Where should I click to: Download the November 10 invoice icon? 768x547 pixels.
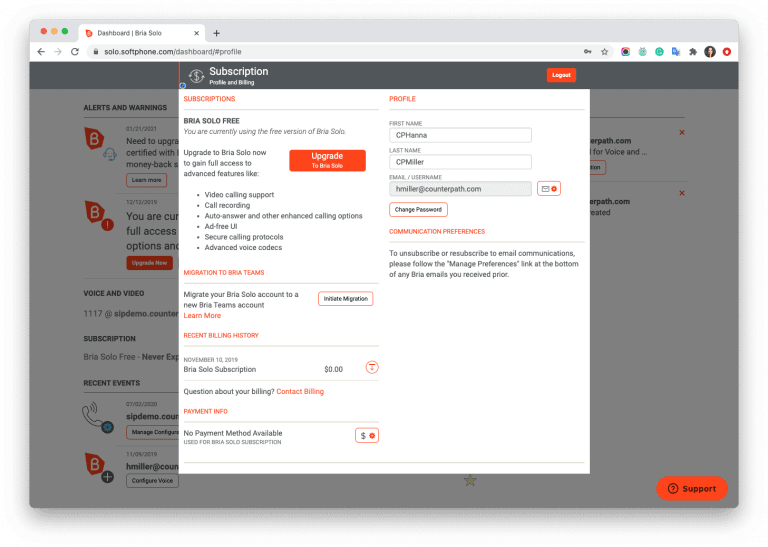371,368
